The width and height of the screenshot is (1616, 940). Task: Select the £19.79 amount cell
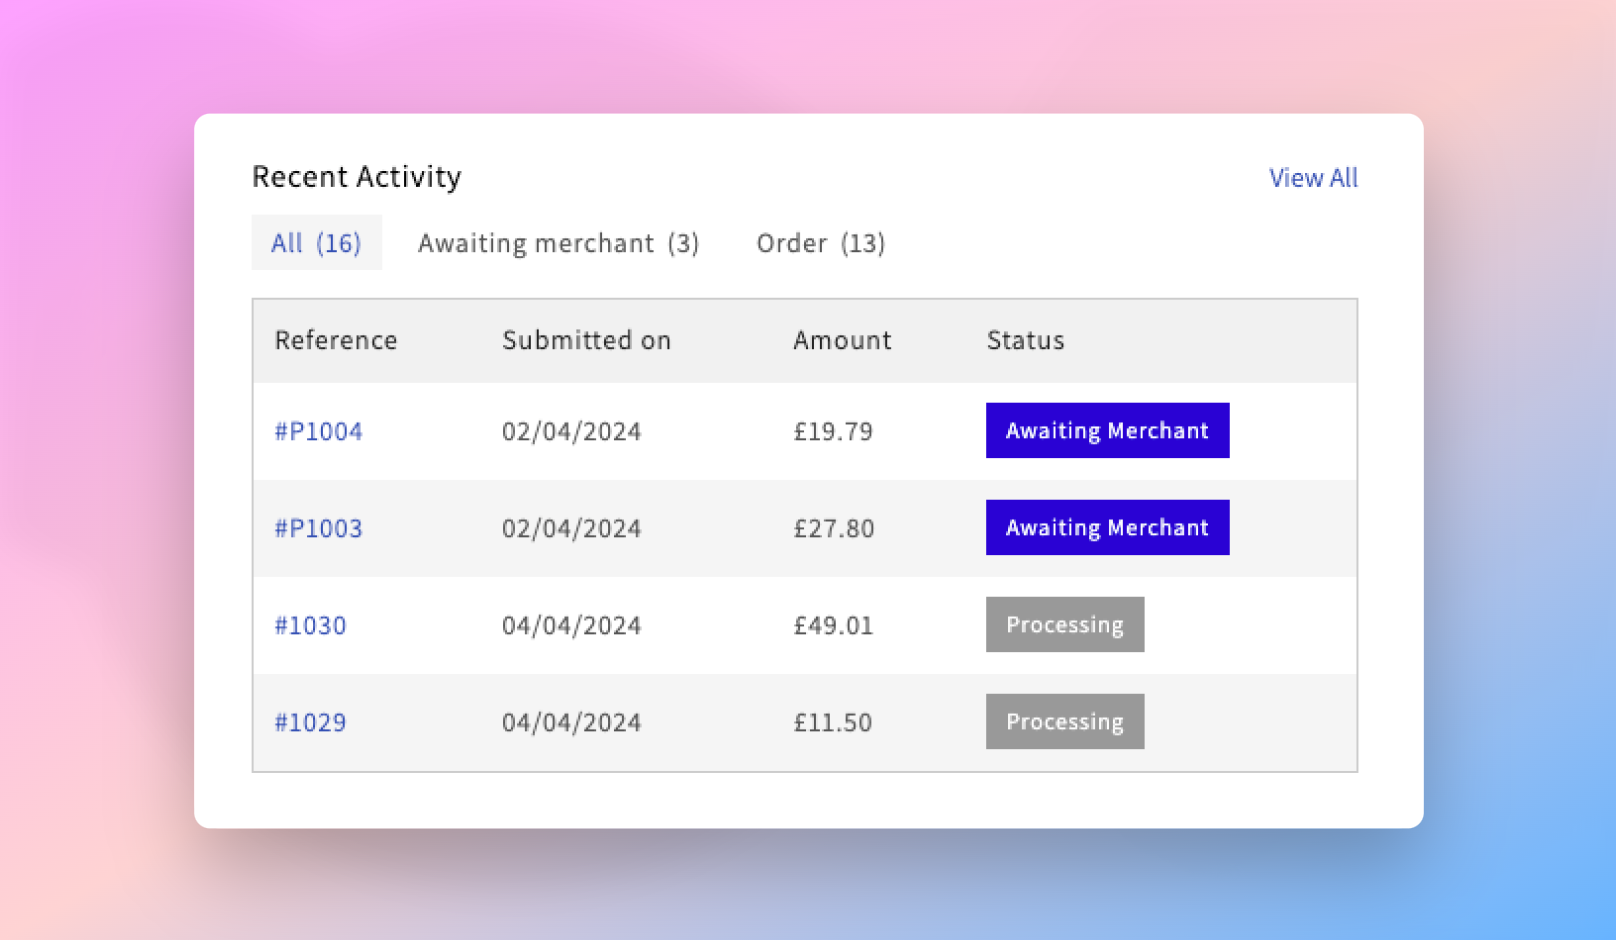(x=833, y=431)
